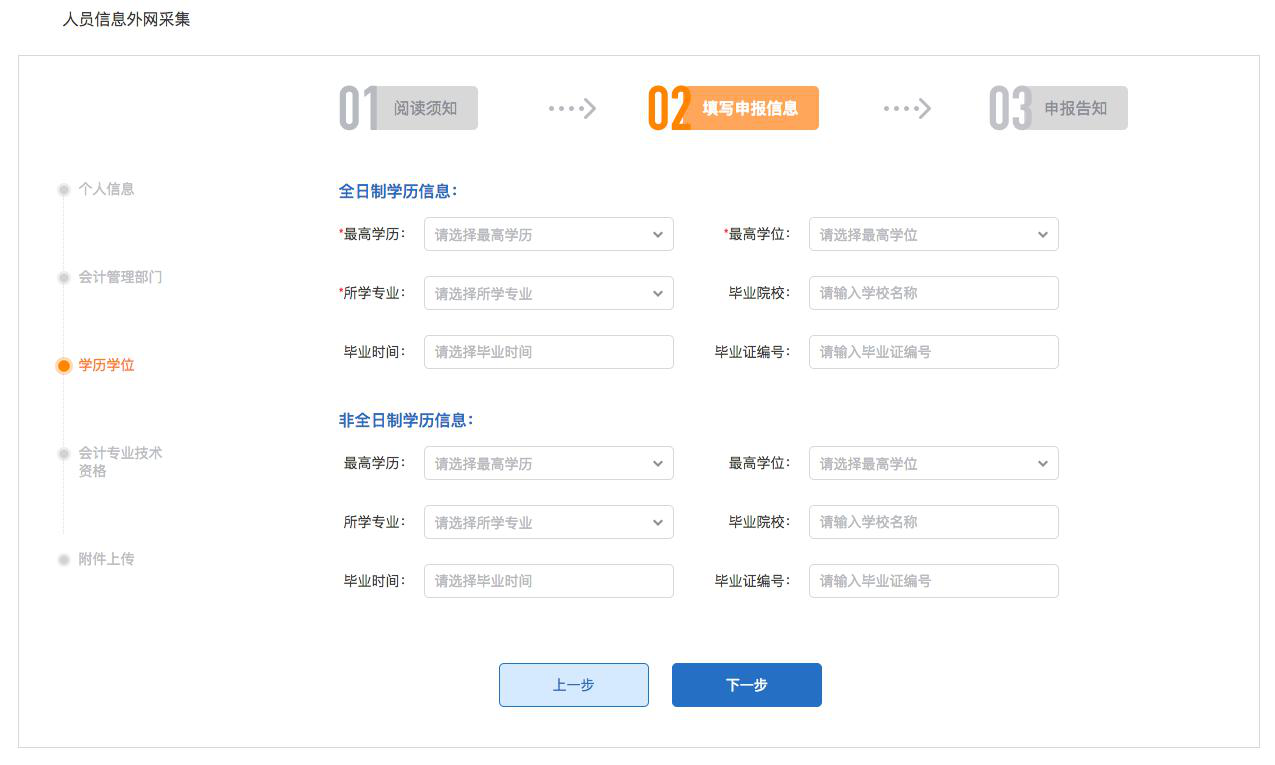This screenshot has height=765, width=1275.
Task: Focus the full-time 毕业证编号 input field
Action: click(x=933, y=352)
